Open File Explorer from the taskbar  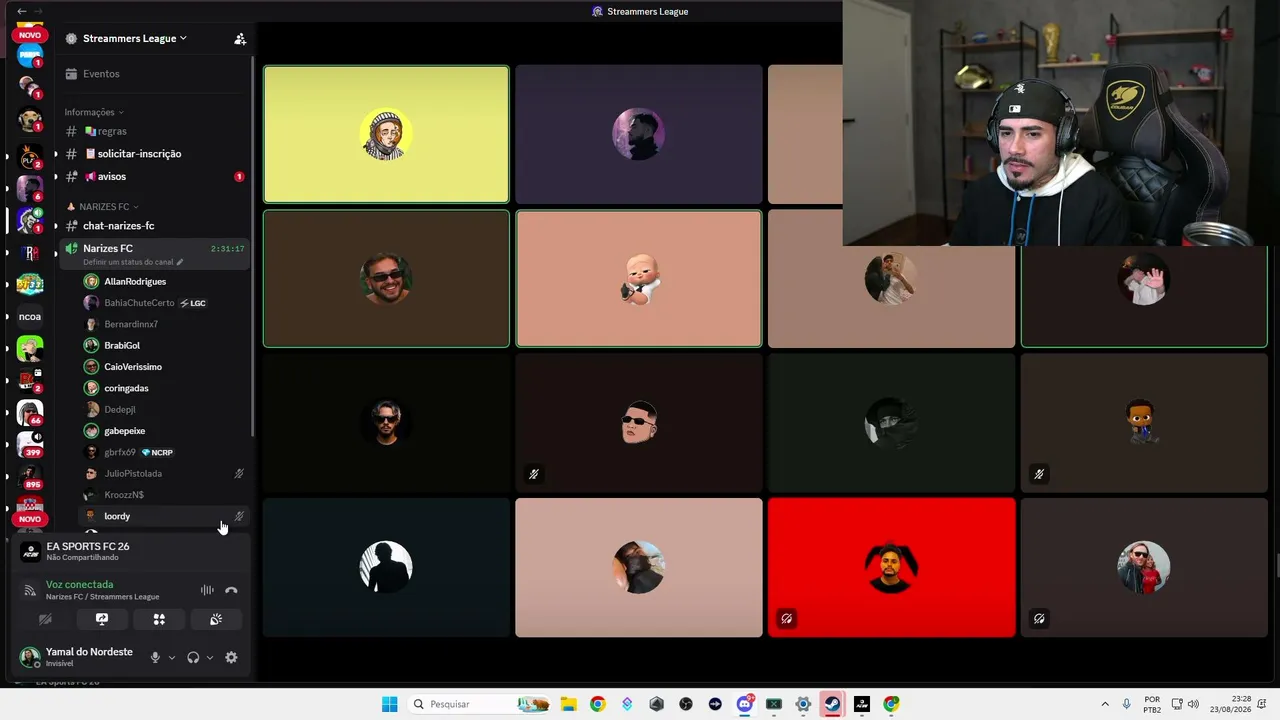coord(568,704)
